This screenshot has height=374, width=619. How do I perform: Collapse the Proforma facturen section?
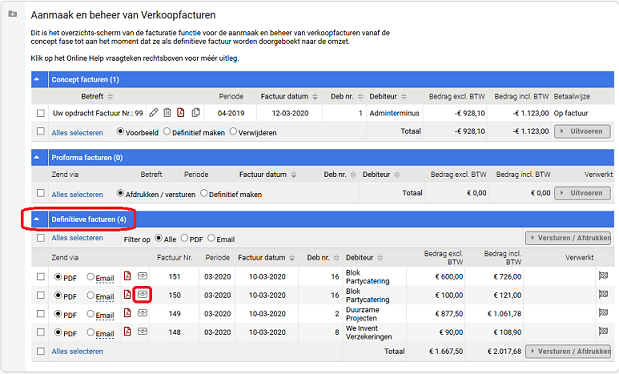tap(37, 157)
